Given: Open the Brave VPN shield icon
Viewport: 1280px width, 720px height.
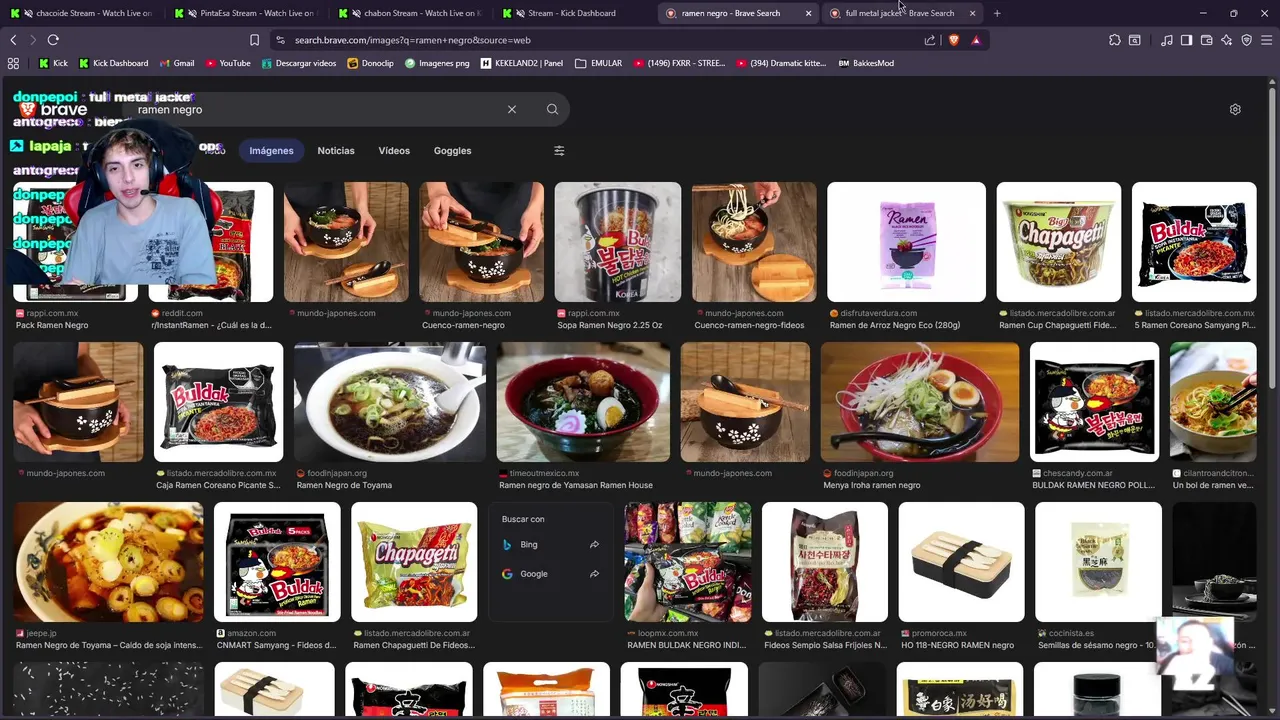Looking at the screenshot, I should point(1246,40).
